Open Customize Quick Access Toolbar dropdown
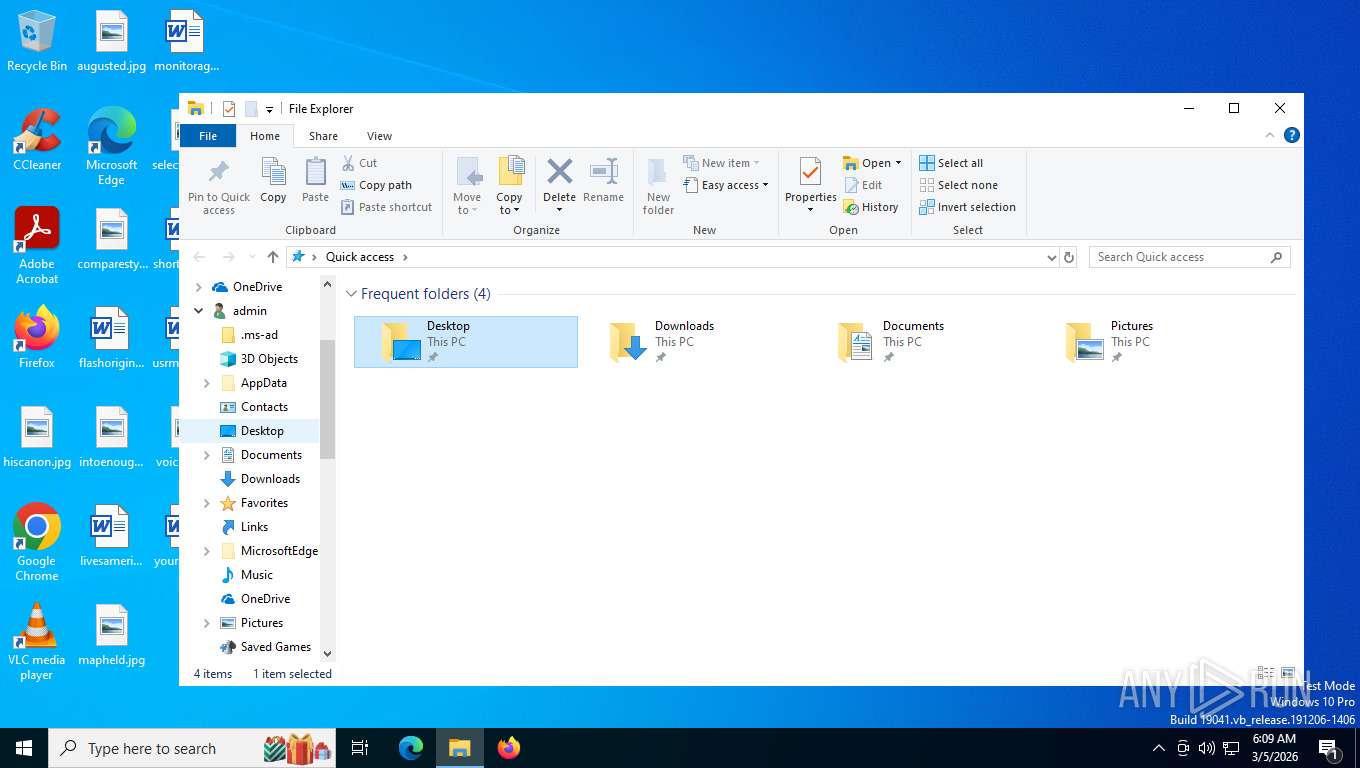1360x768 pixels. tap(269, 110)
